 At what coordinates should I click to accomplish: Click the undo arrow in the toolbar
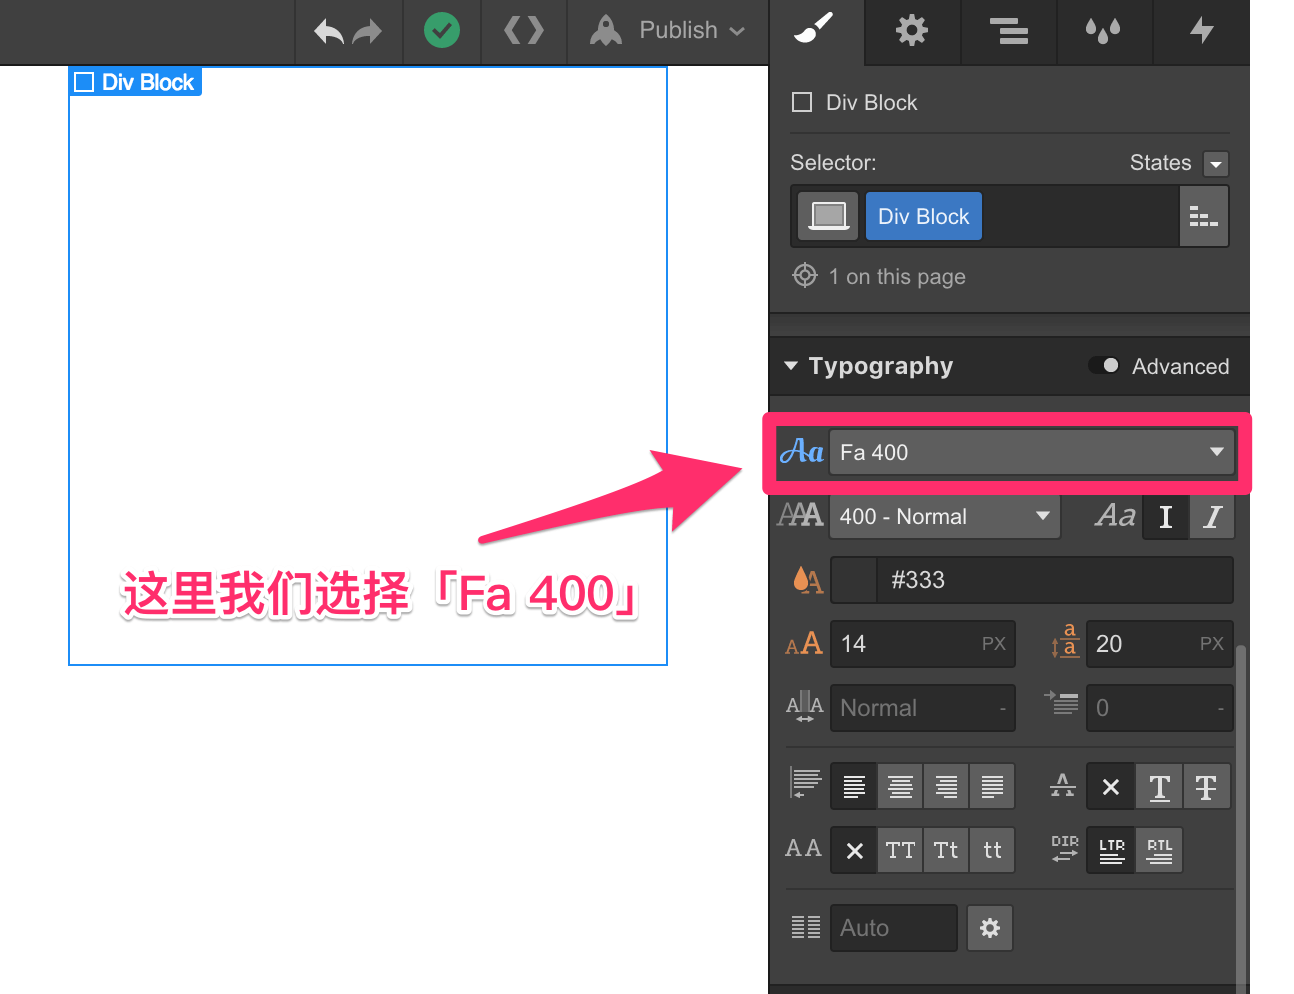(x=328, y=31)
